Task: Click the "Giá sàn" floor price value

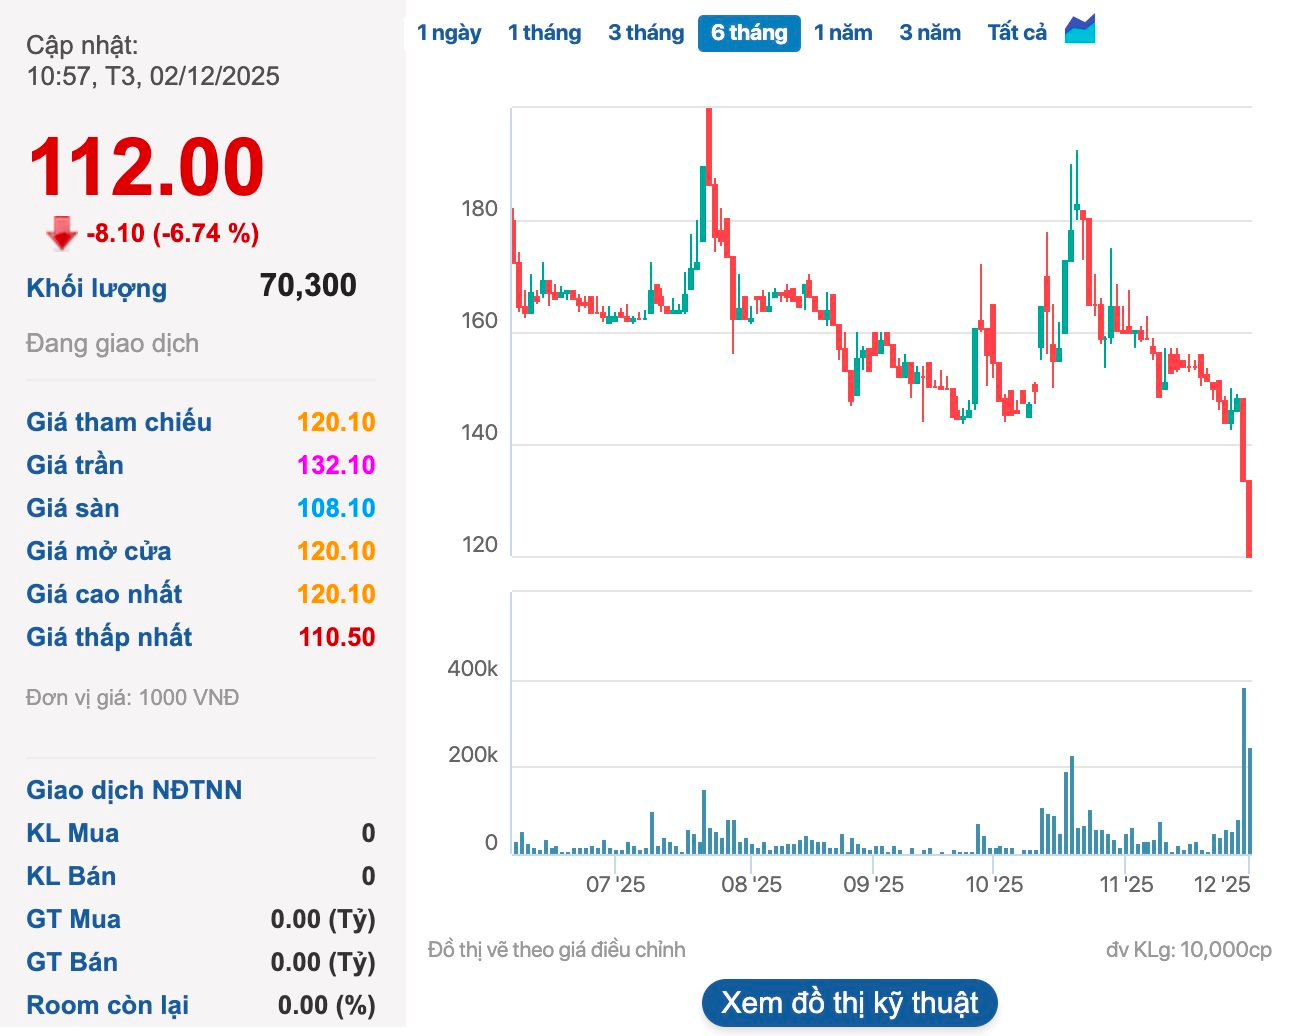Action: tap(338, 508)
